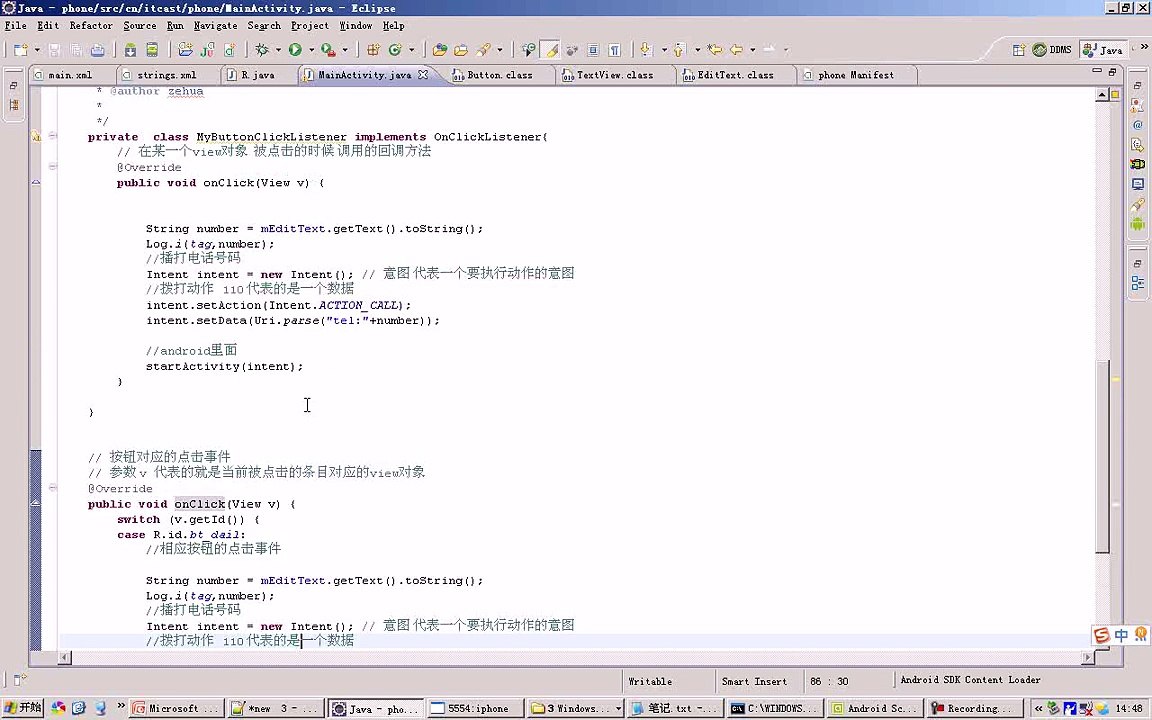Click the Next Annotation arrow icon

pyautogui.click(x=646, y=50)
